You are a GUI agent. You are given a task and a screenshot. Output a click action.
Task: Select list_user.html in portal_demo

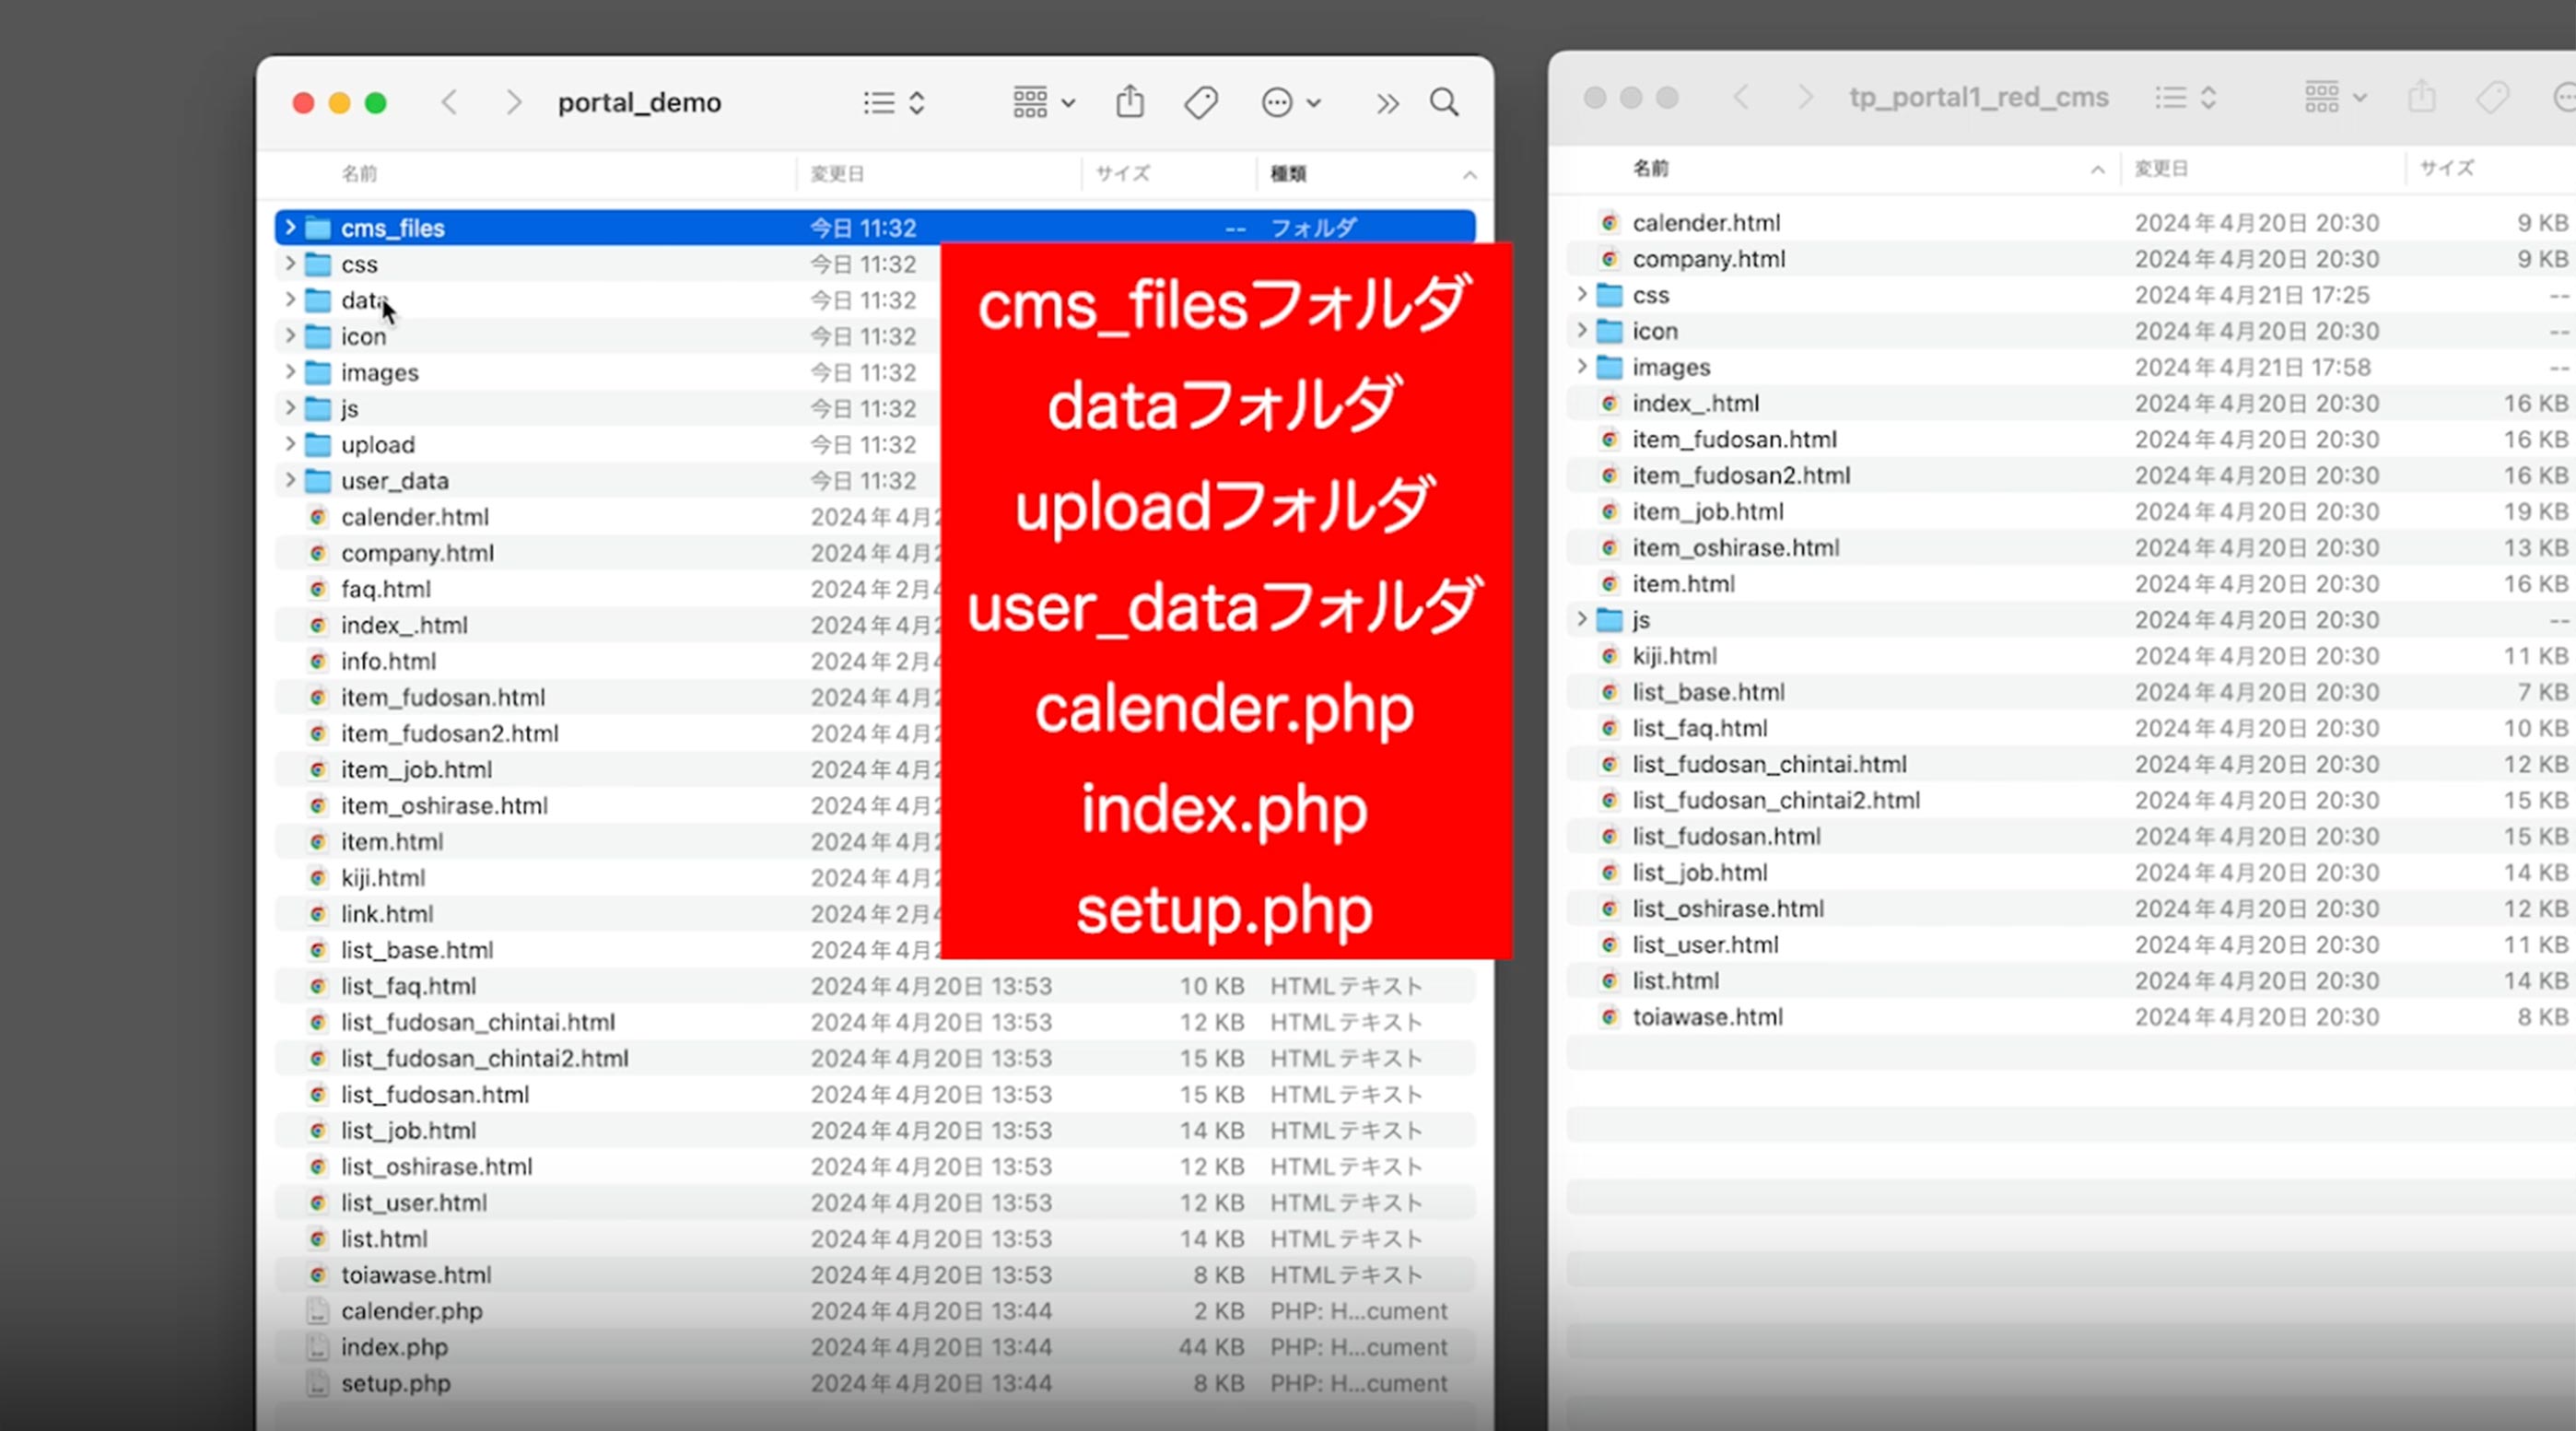click(414, 1202)
